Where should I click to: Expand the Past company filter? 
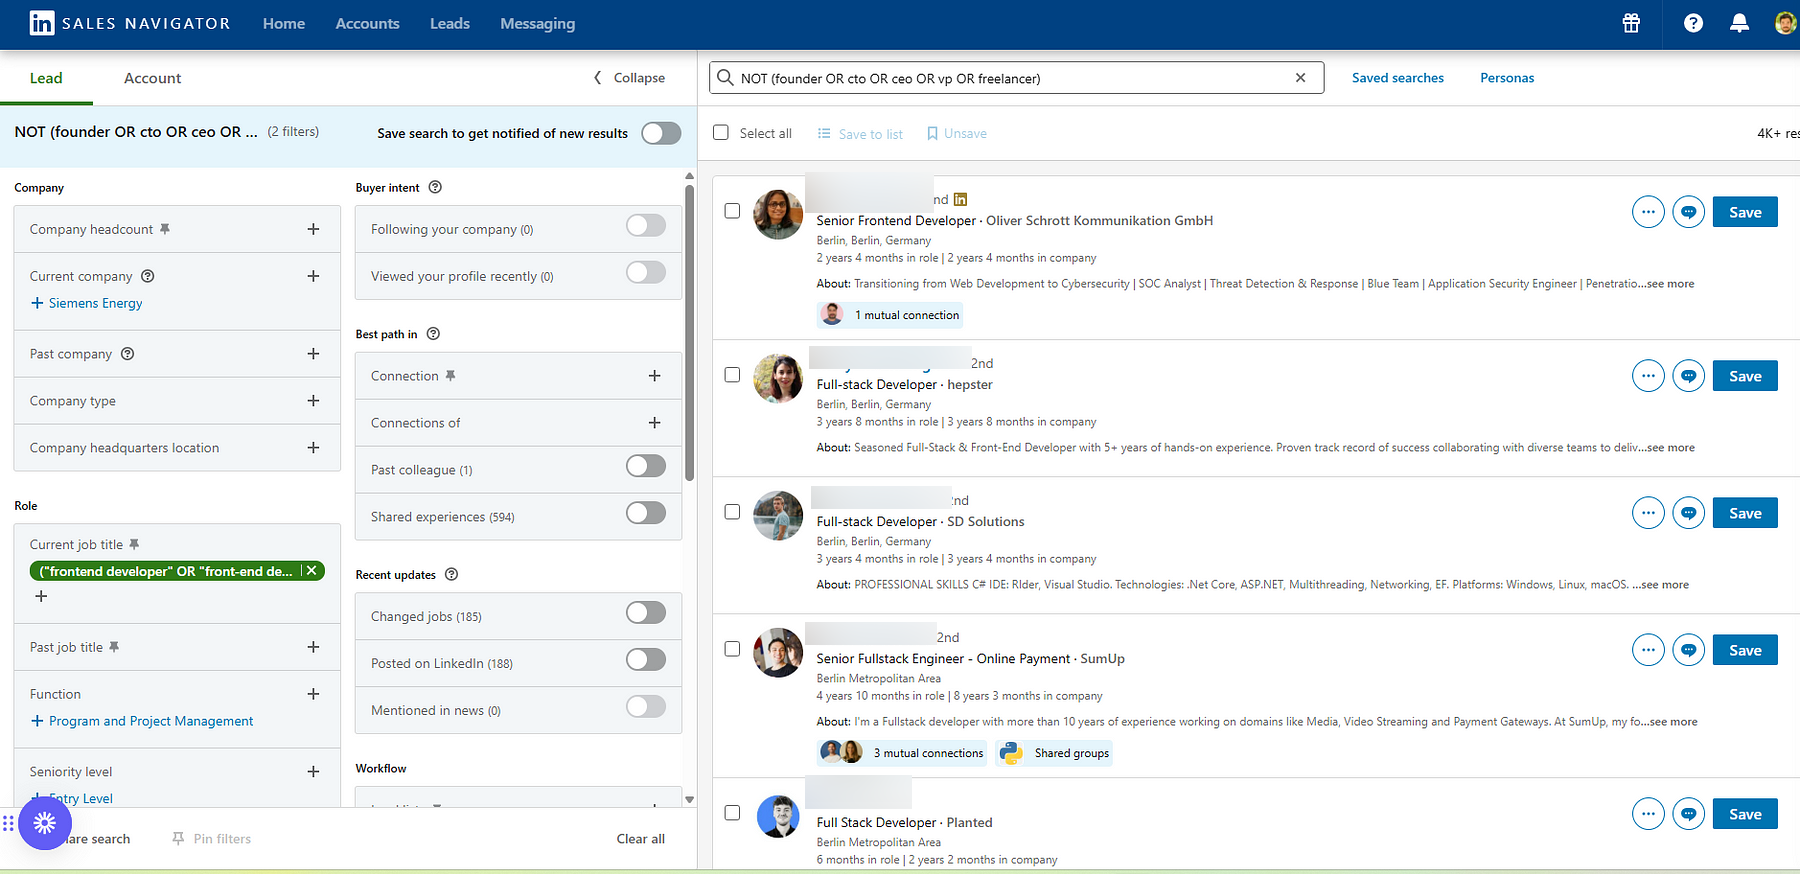point(313,354)
